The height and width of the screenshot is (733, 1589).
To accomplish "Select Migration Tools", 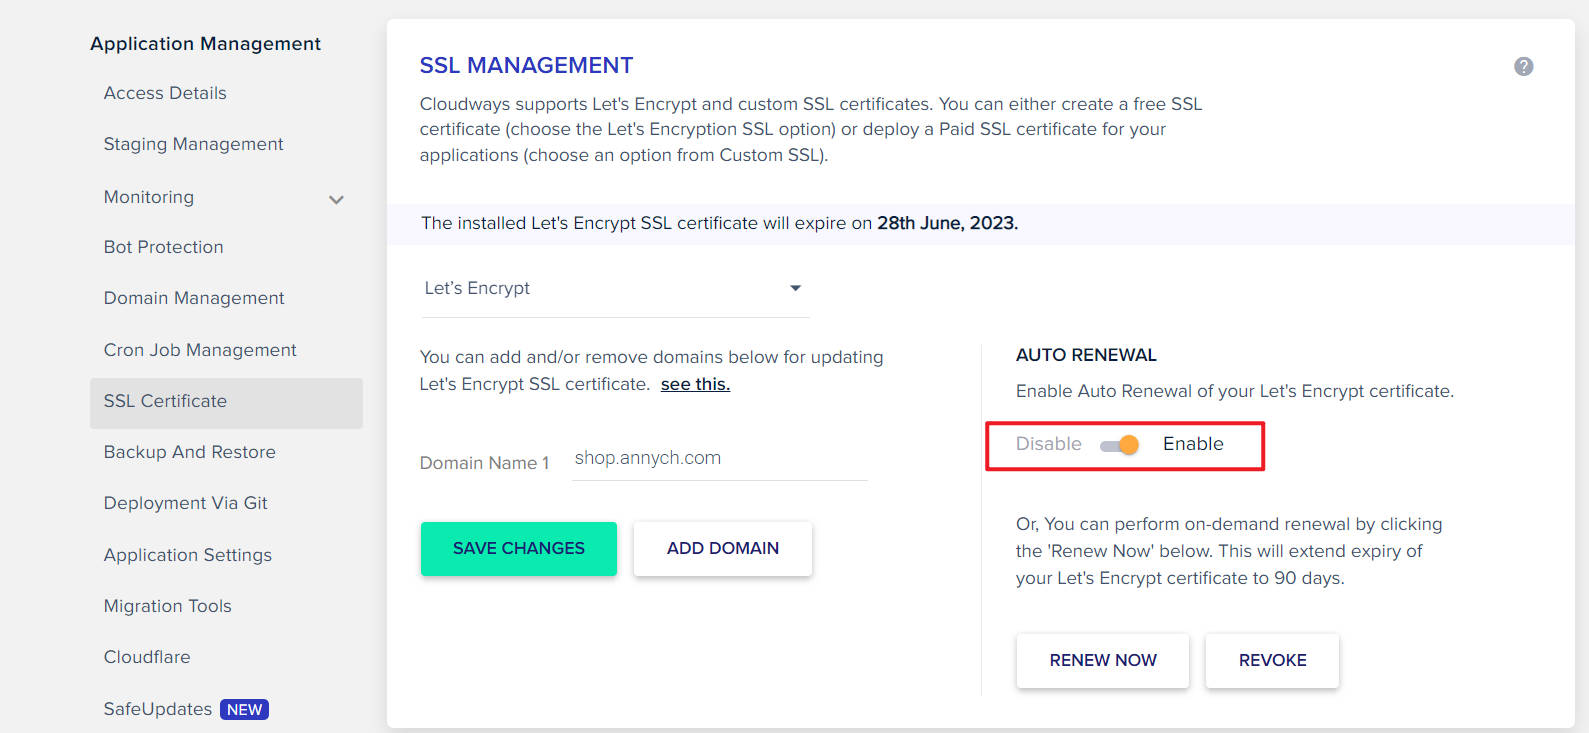I will click(168, 606).
